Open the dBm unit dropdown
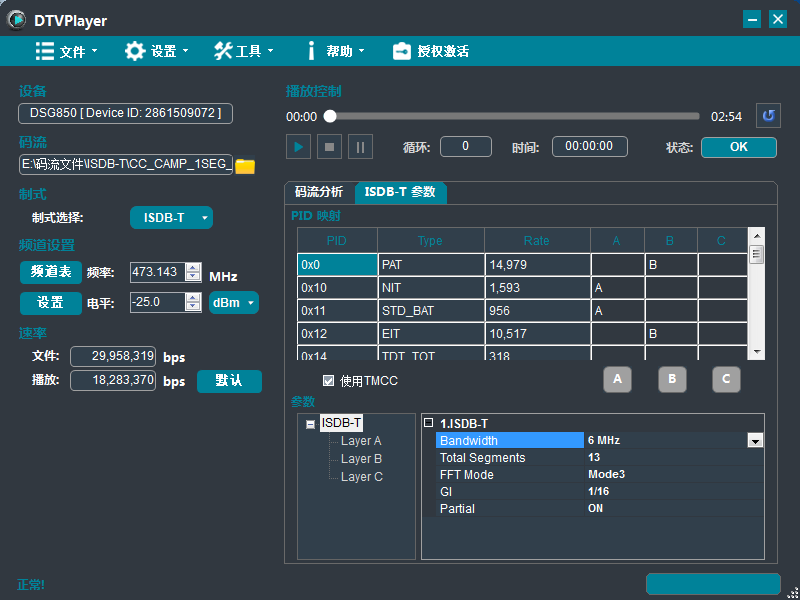Viewport: 800px width, 600px height. tap(233, 302)
